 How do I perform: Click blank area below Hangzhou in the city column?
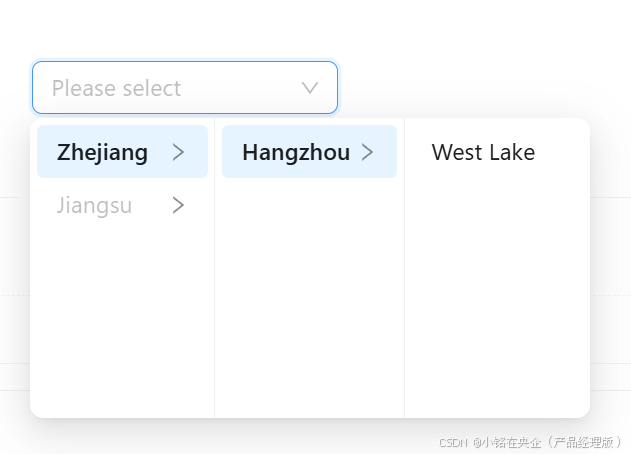(310, 300)
